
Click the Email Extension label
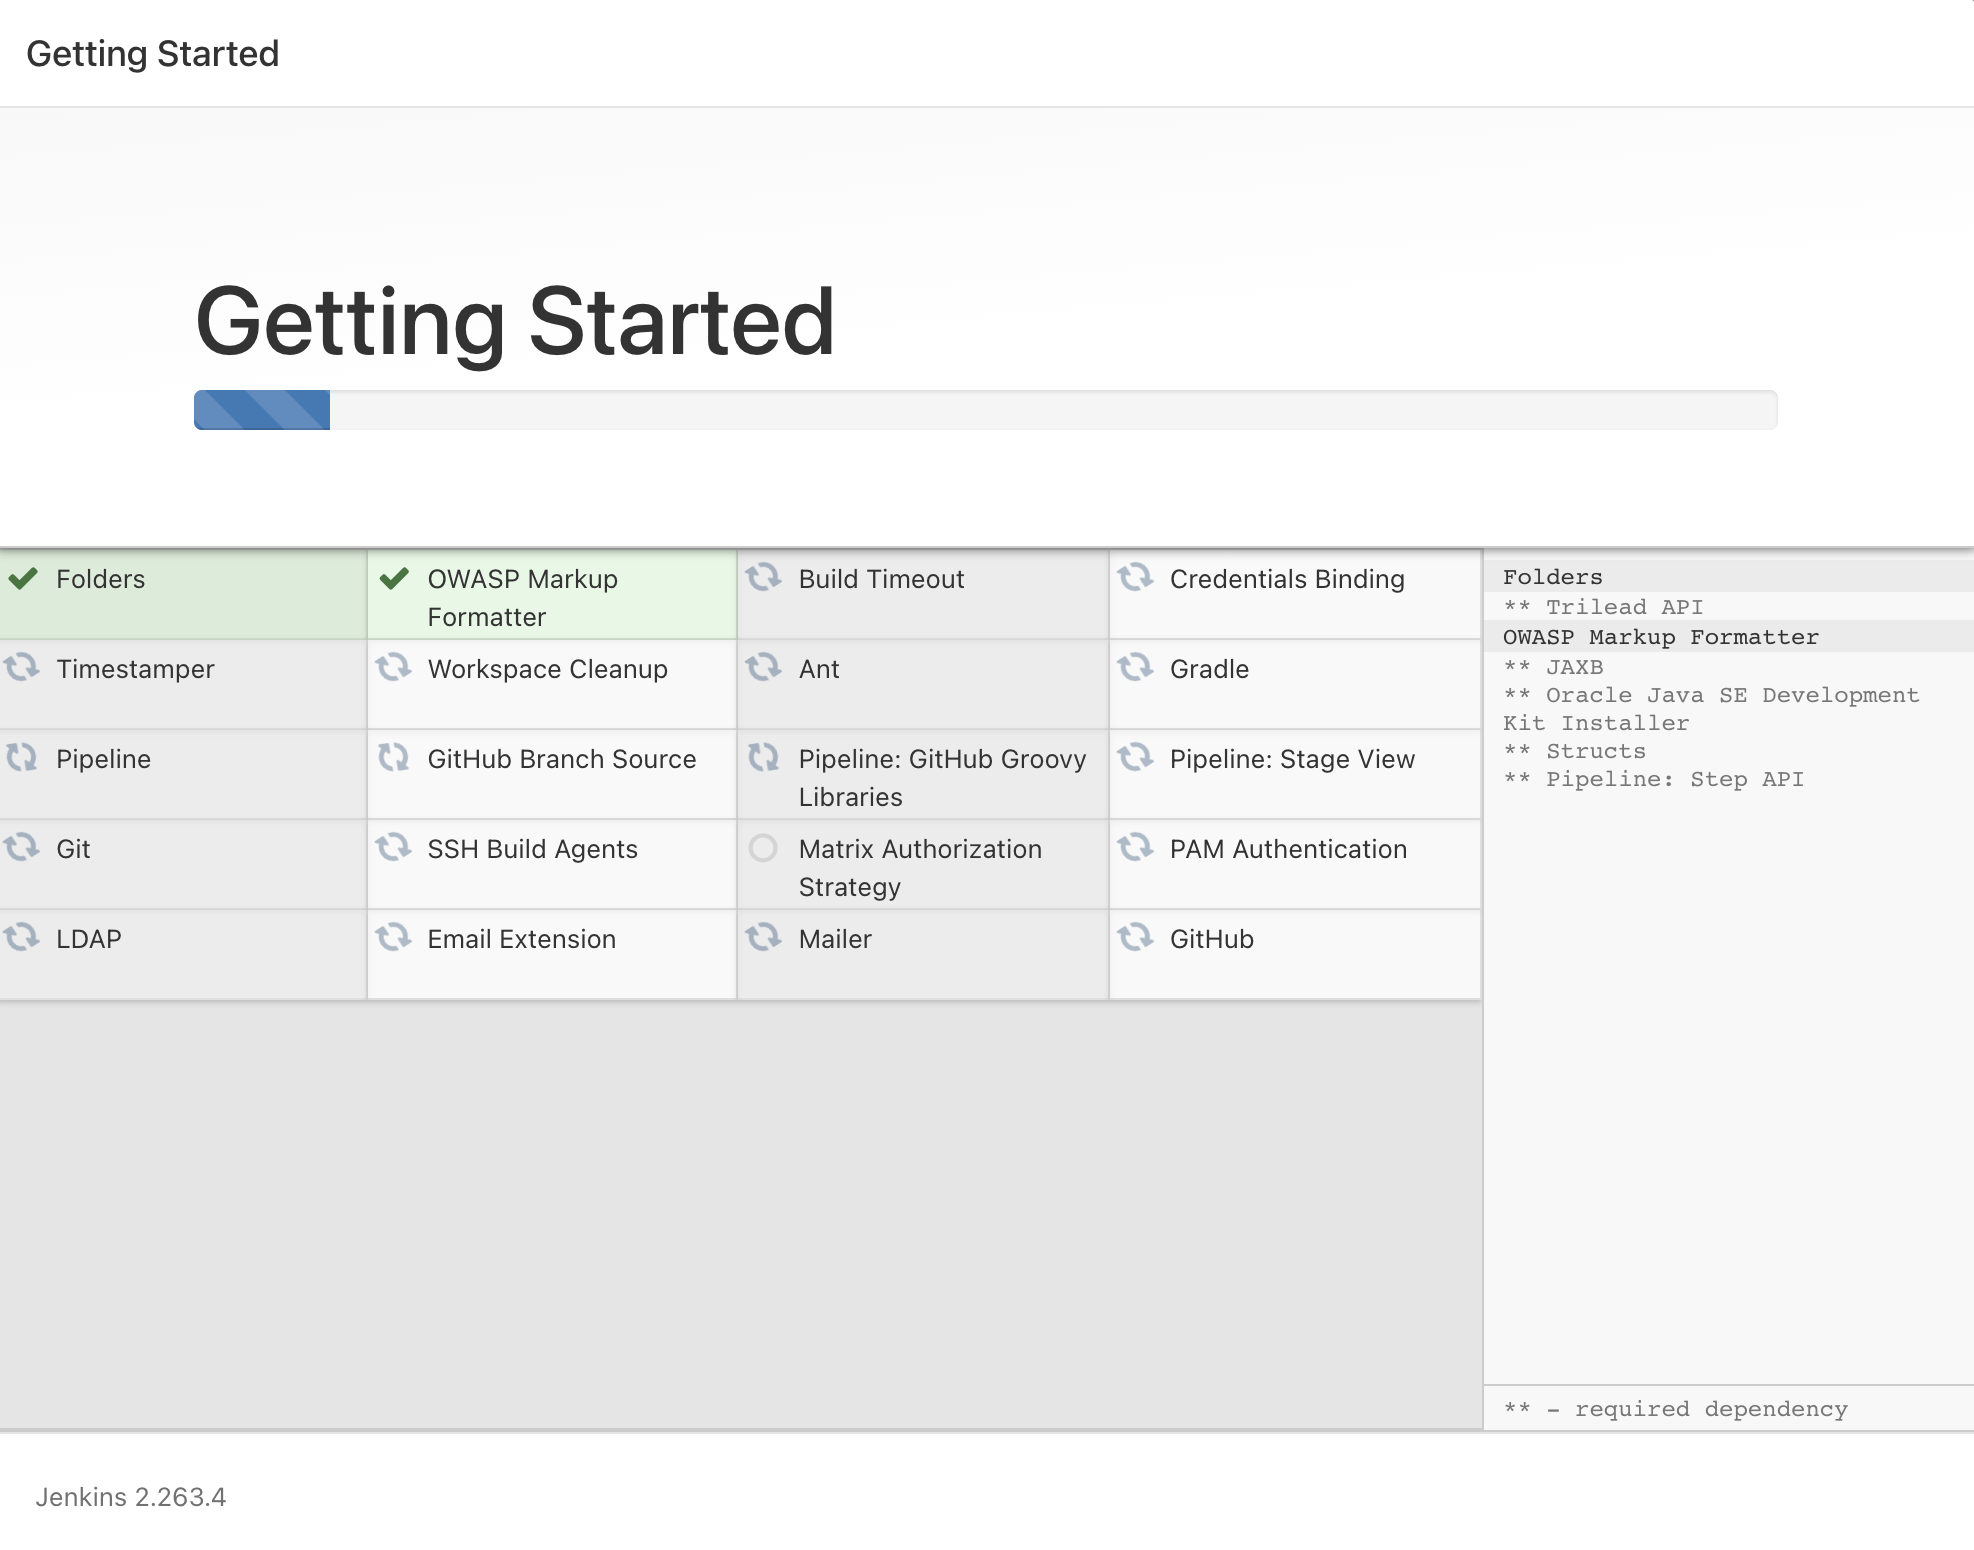[x=521, y=939]
